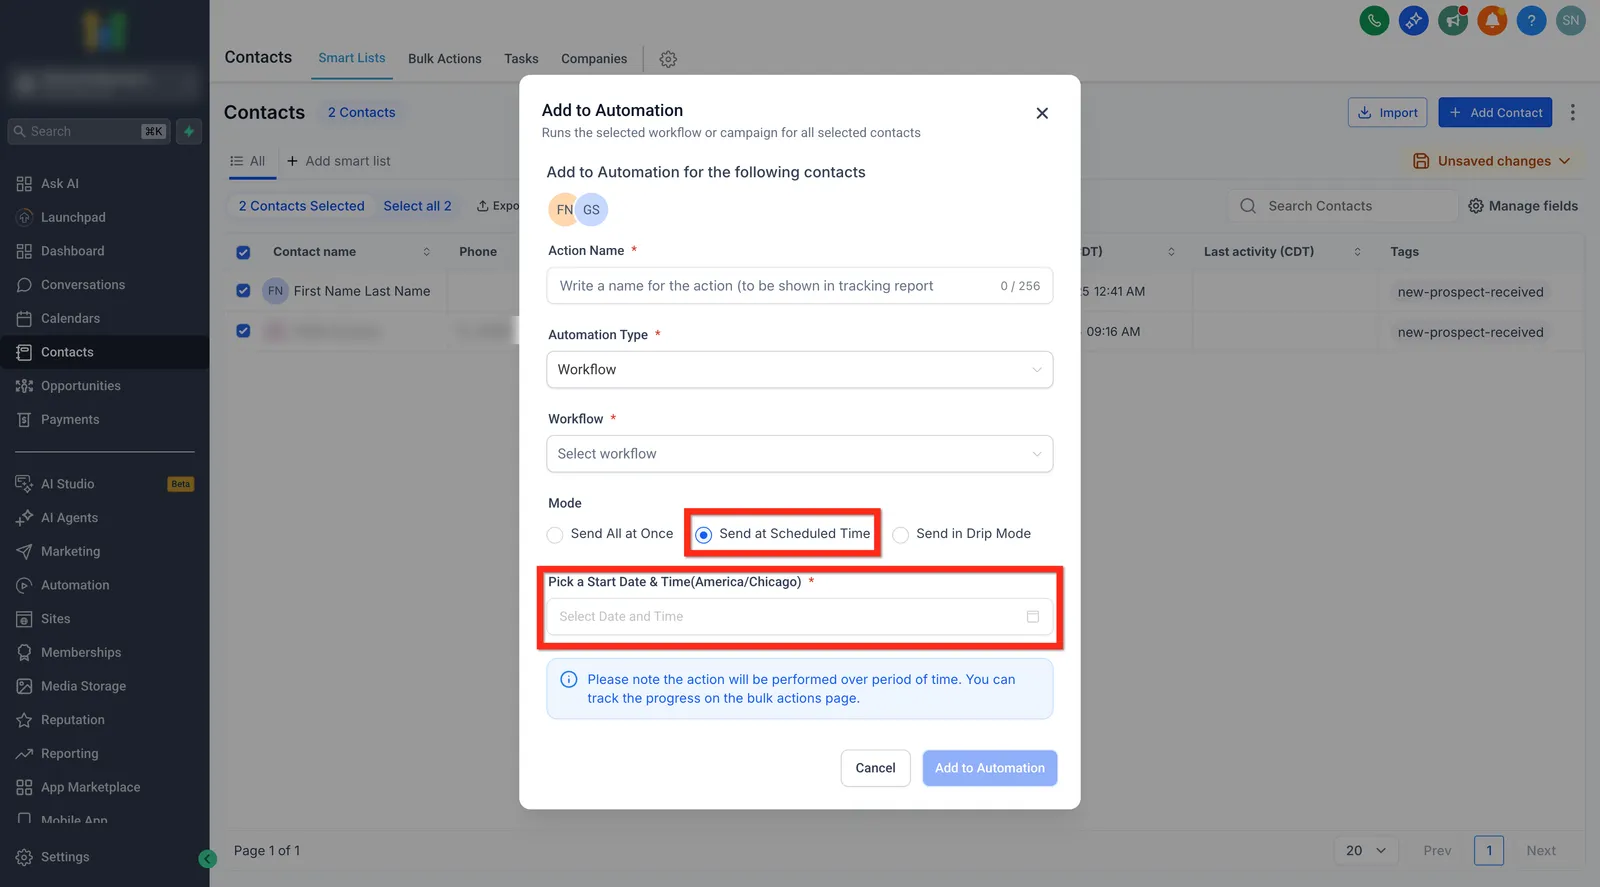The height and width of the screenshot is (887, 1600).
Task: Expand the Unsaved changes dropdown
Action: click(1491, 161)
